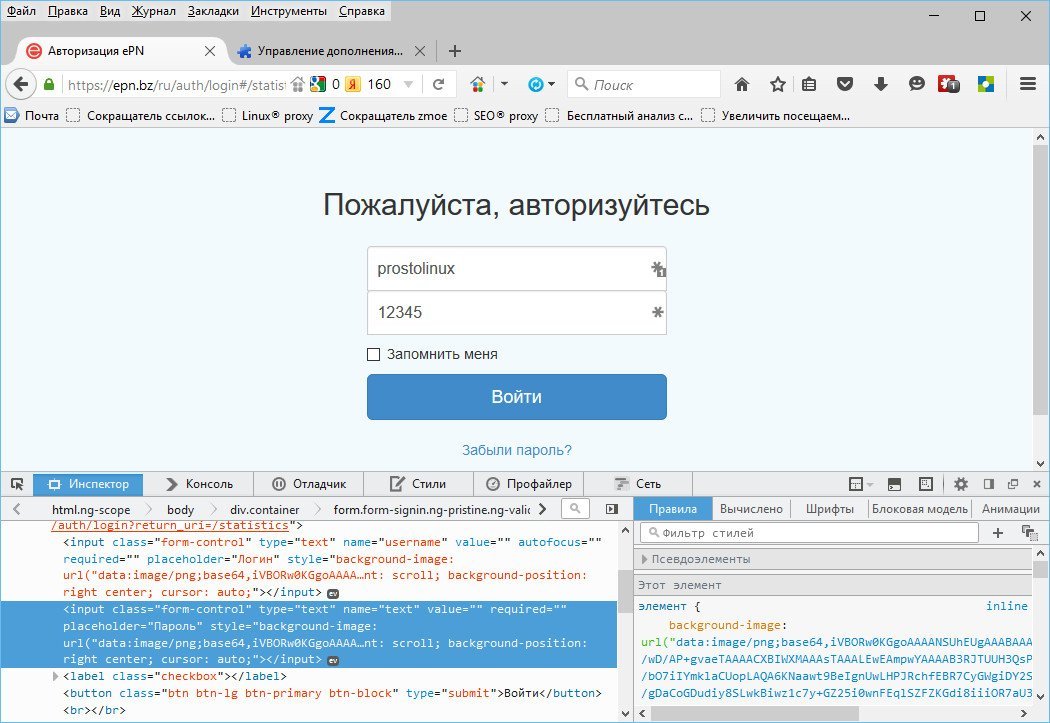Screen dimensions: 1050x723
Task: Click the element picker icon in devtools
Action: (17, 484)
